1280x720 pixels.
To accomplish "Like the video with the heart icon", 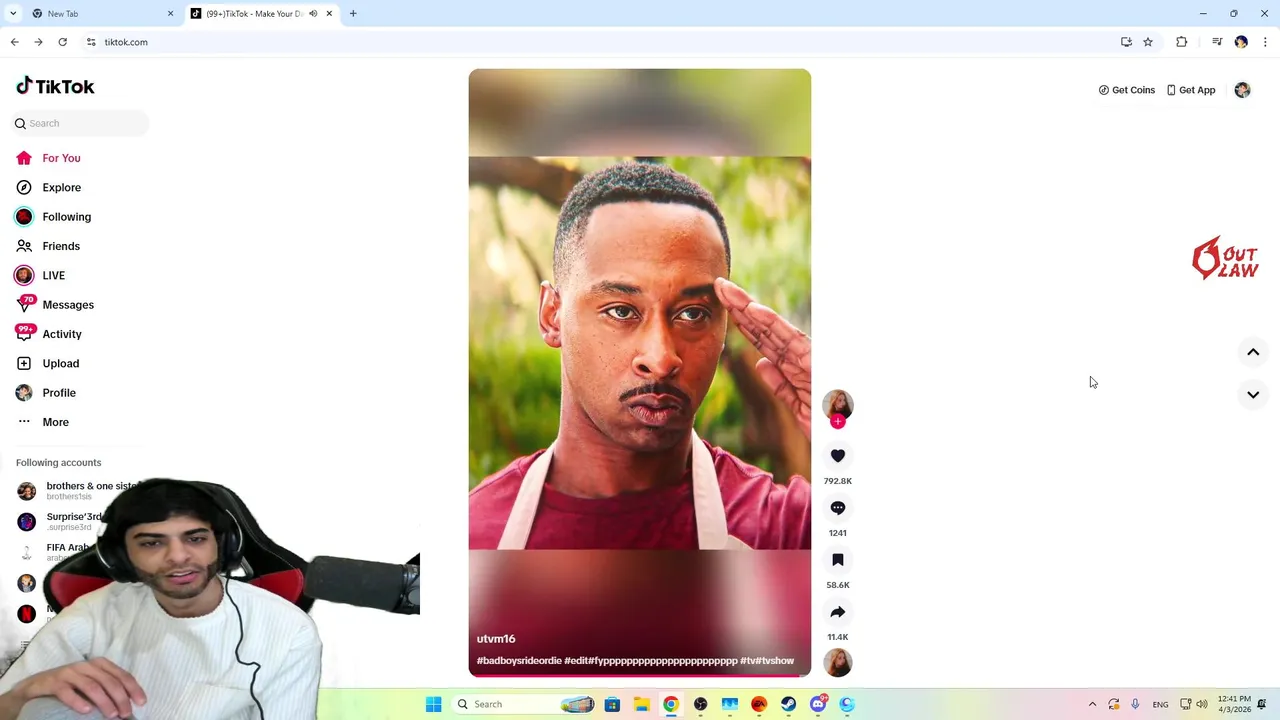I will tap(838, 456).
